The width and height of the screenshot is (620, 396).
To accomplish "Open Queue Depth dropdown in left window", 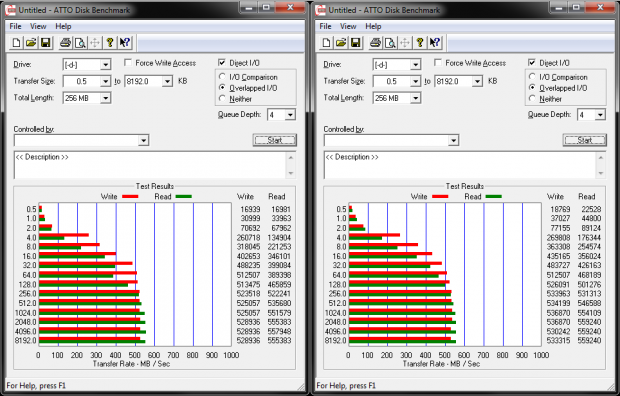I will pos(290,115).
